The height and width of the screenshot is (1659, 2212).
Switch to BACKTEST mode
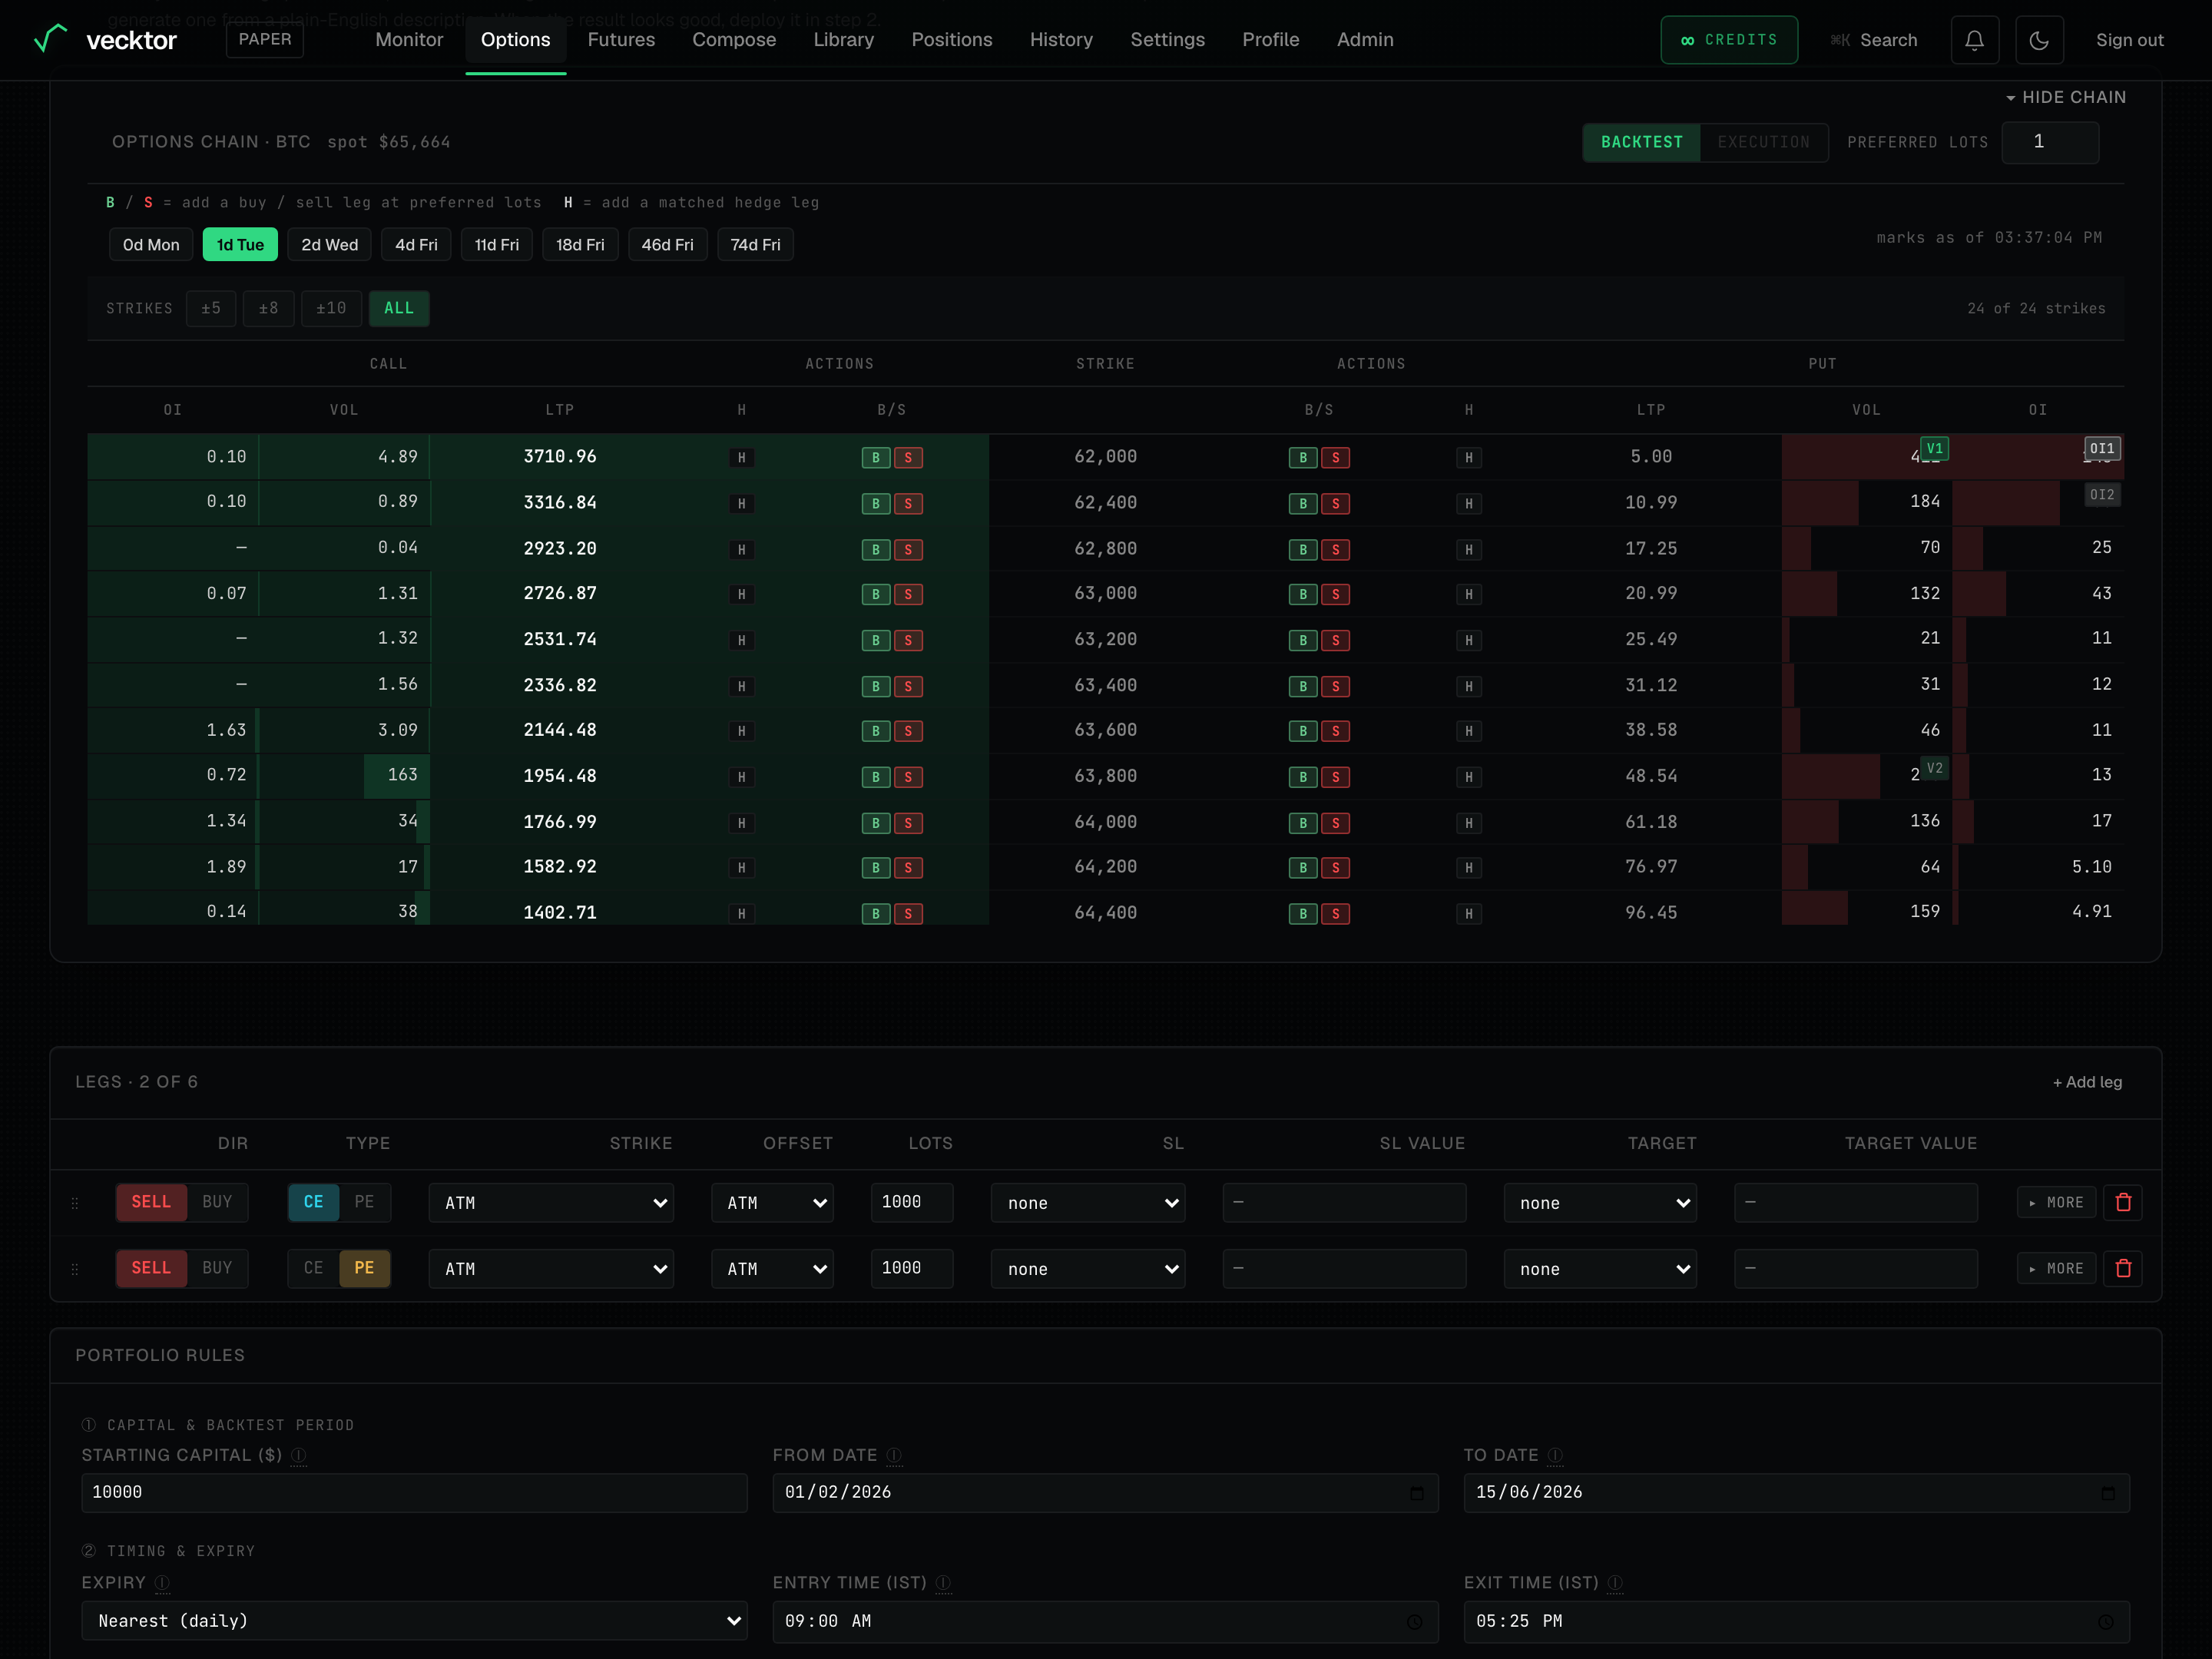tap(1642, 142)
